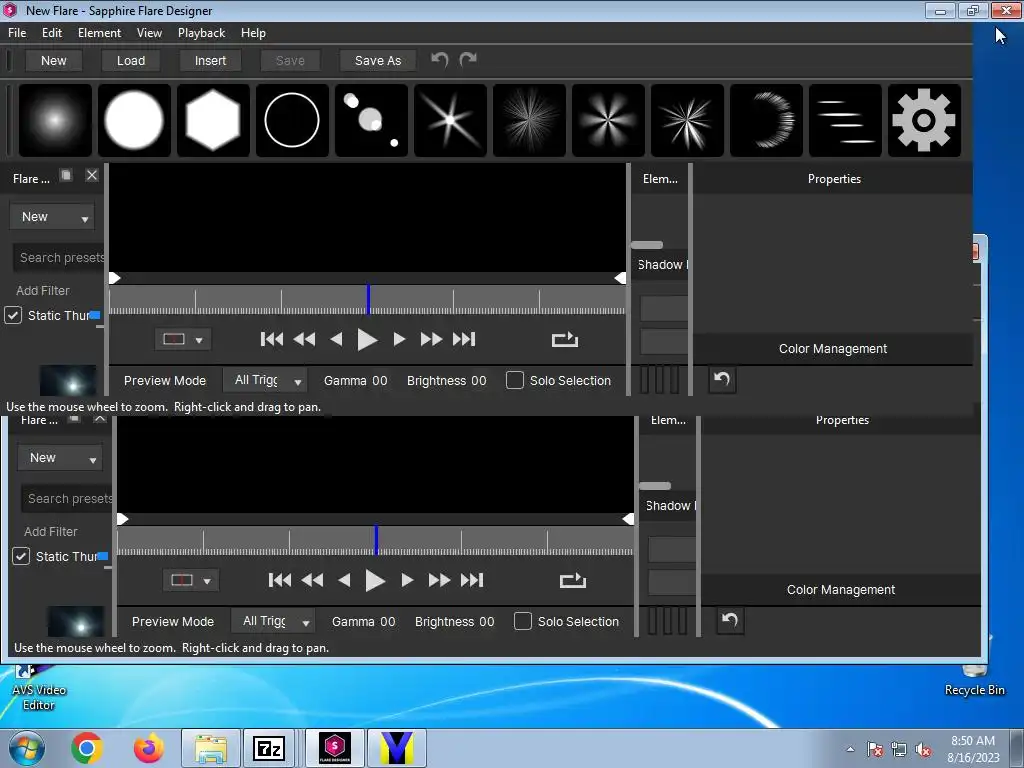Viewport: 1024px width, 768px height.
Task: Add the fine radial rays element
Action: [529, 120]
